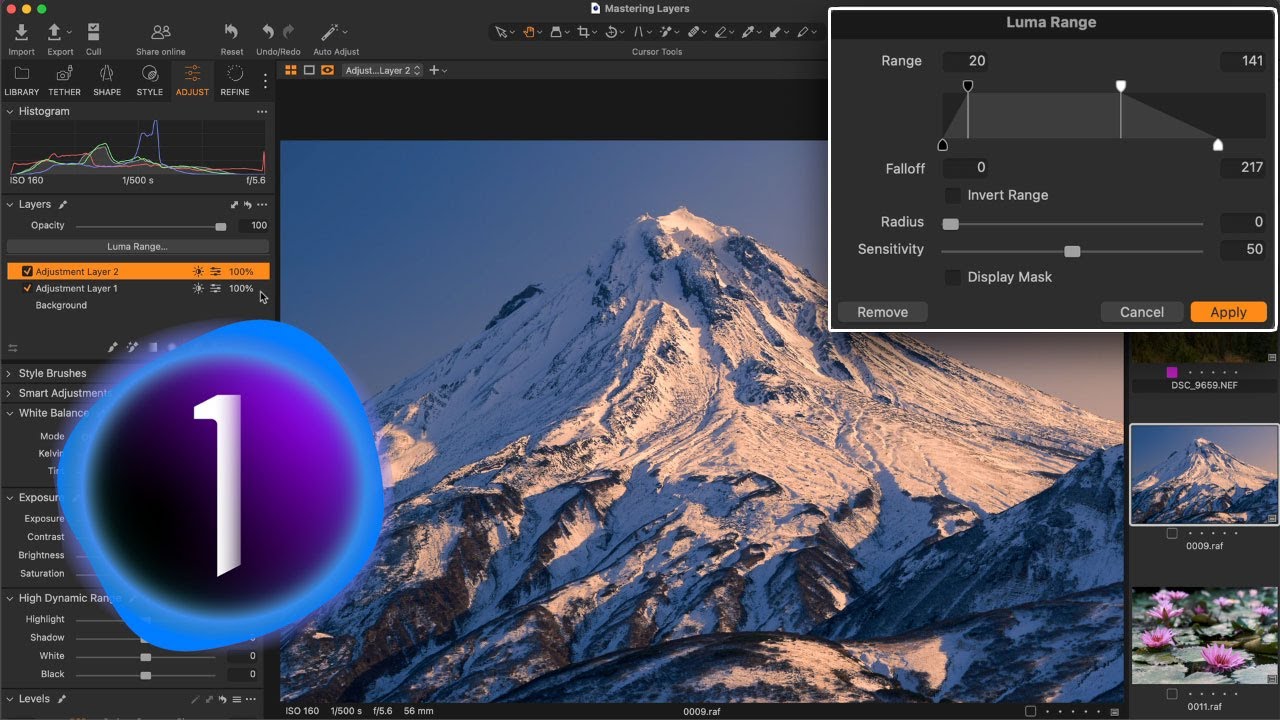Select the Keystone cursor tool
1280x720 pixels.
639,33
